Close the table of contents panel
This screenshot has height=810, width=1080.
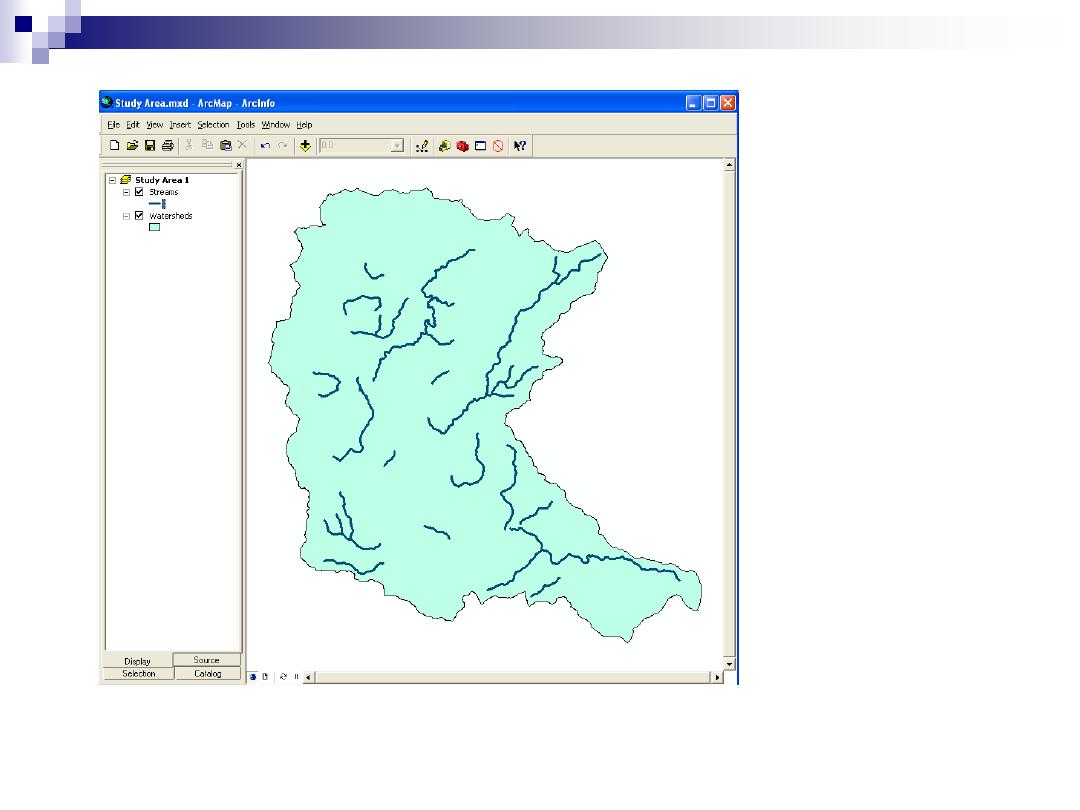point(239,165)
